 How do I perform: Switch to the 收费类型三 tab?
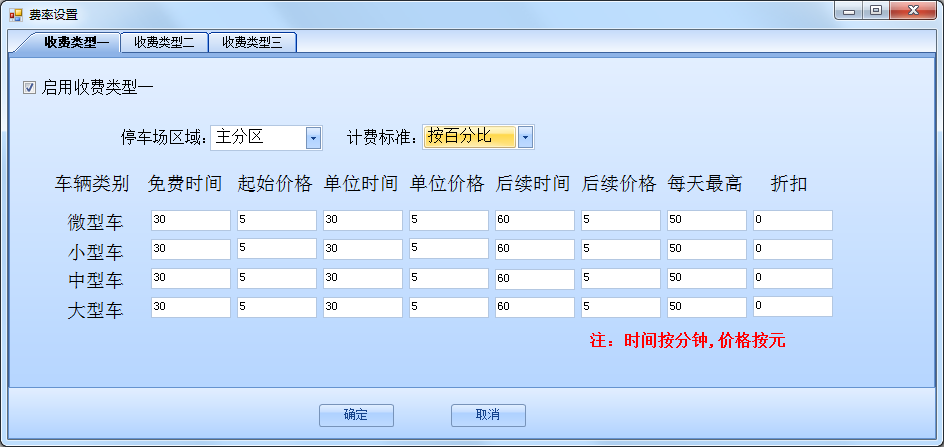tap(252, 42)
